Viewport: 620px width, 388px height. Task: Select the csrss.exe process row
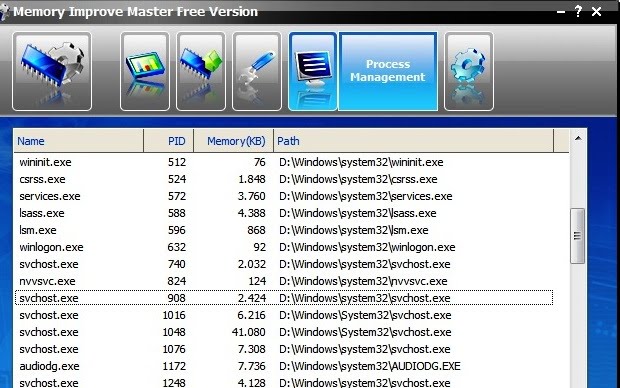coord(284,179)
